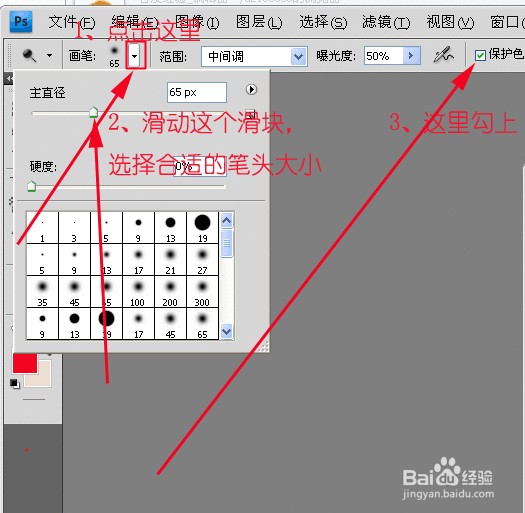Screen dimensions: 525x513
Task: Click the hardness slider handle
Action: (31, 186)
